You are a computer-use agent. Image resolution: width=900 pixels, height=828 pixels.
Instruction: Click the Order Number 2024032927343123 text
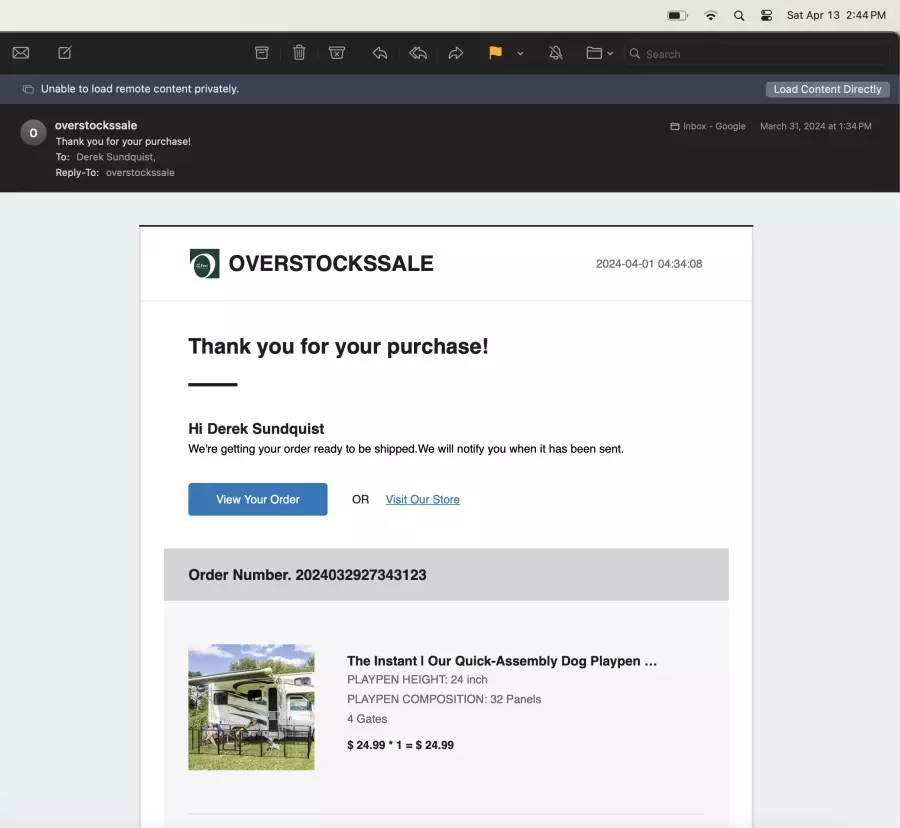pos(307,575)
